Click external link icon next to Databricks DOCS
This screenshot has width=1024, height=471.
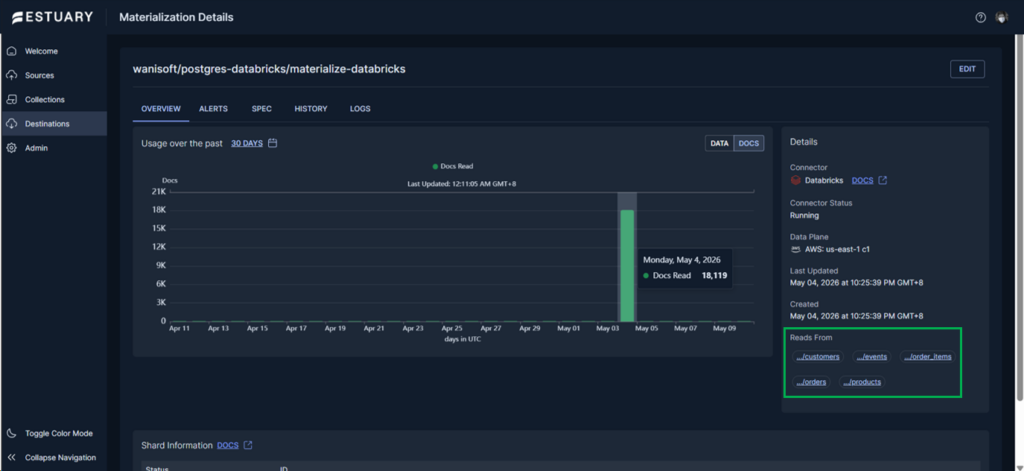point(882,180)
